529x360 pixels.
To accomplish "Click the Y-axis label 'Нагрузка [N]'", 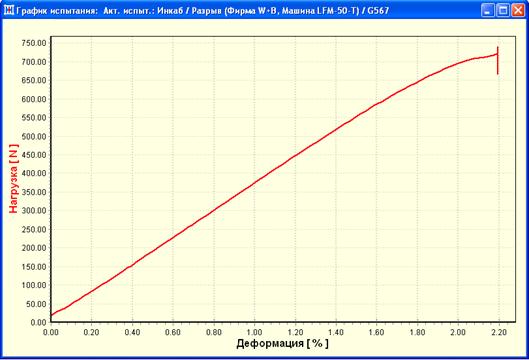I will (x=13, y=179).
